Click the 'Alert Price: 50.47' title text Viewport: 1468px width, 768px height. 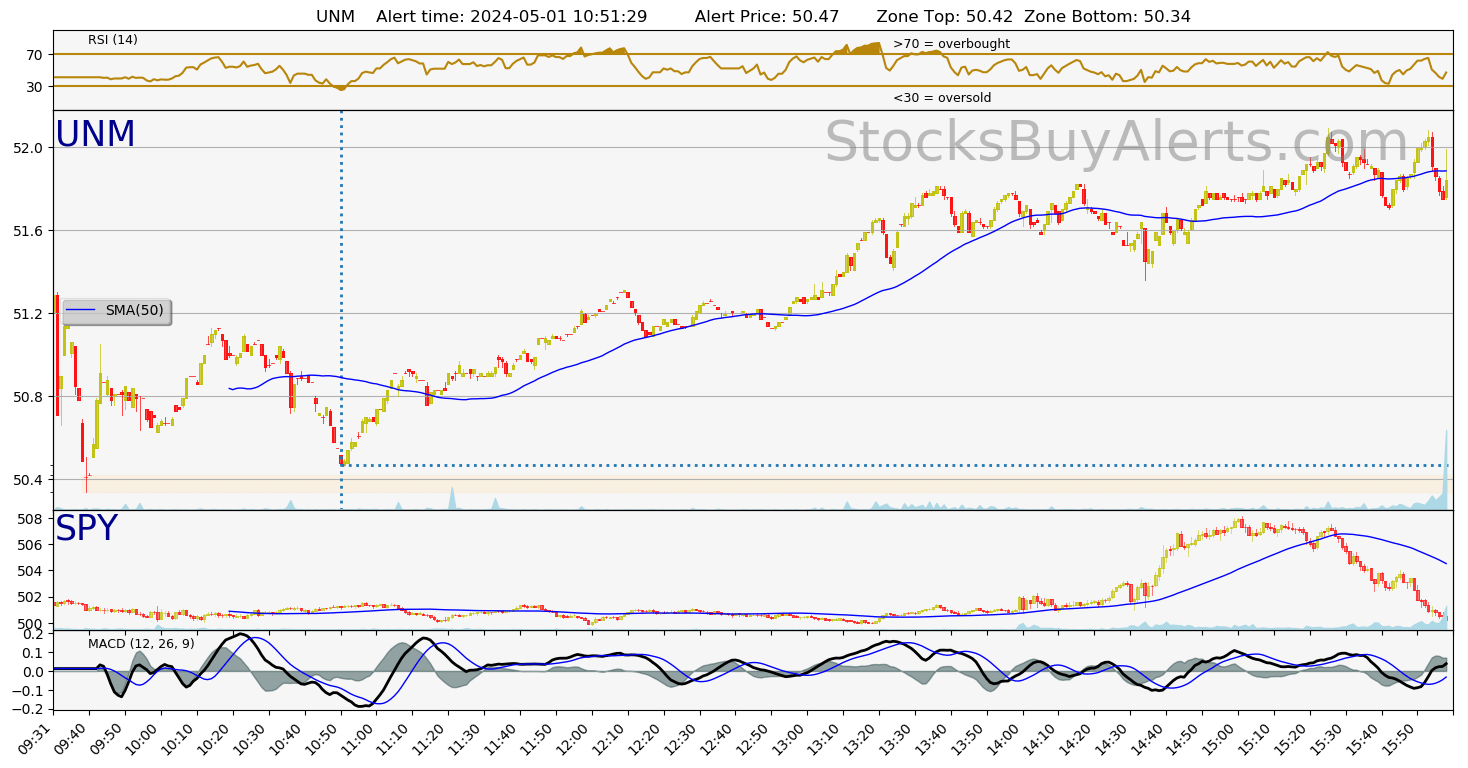click(767, 17)
